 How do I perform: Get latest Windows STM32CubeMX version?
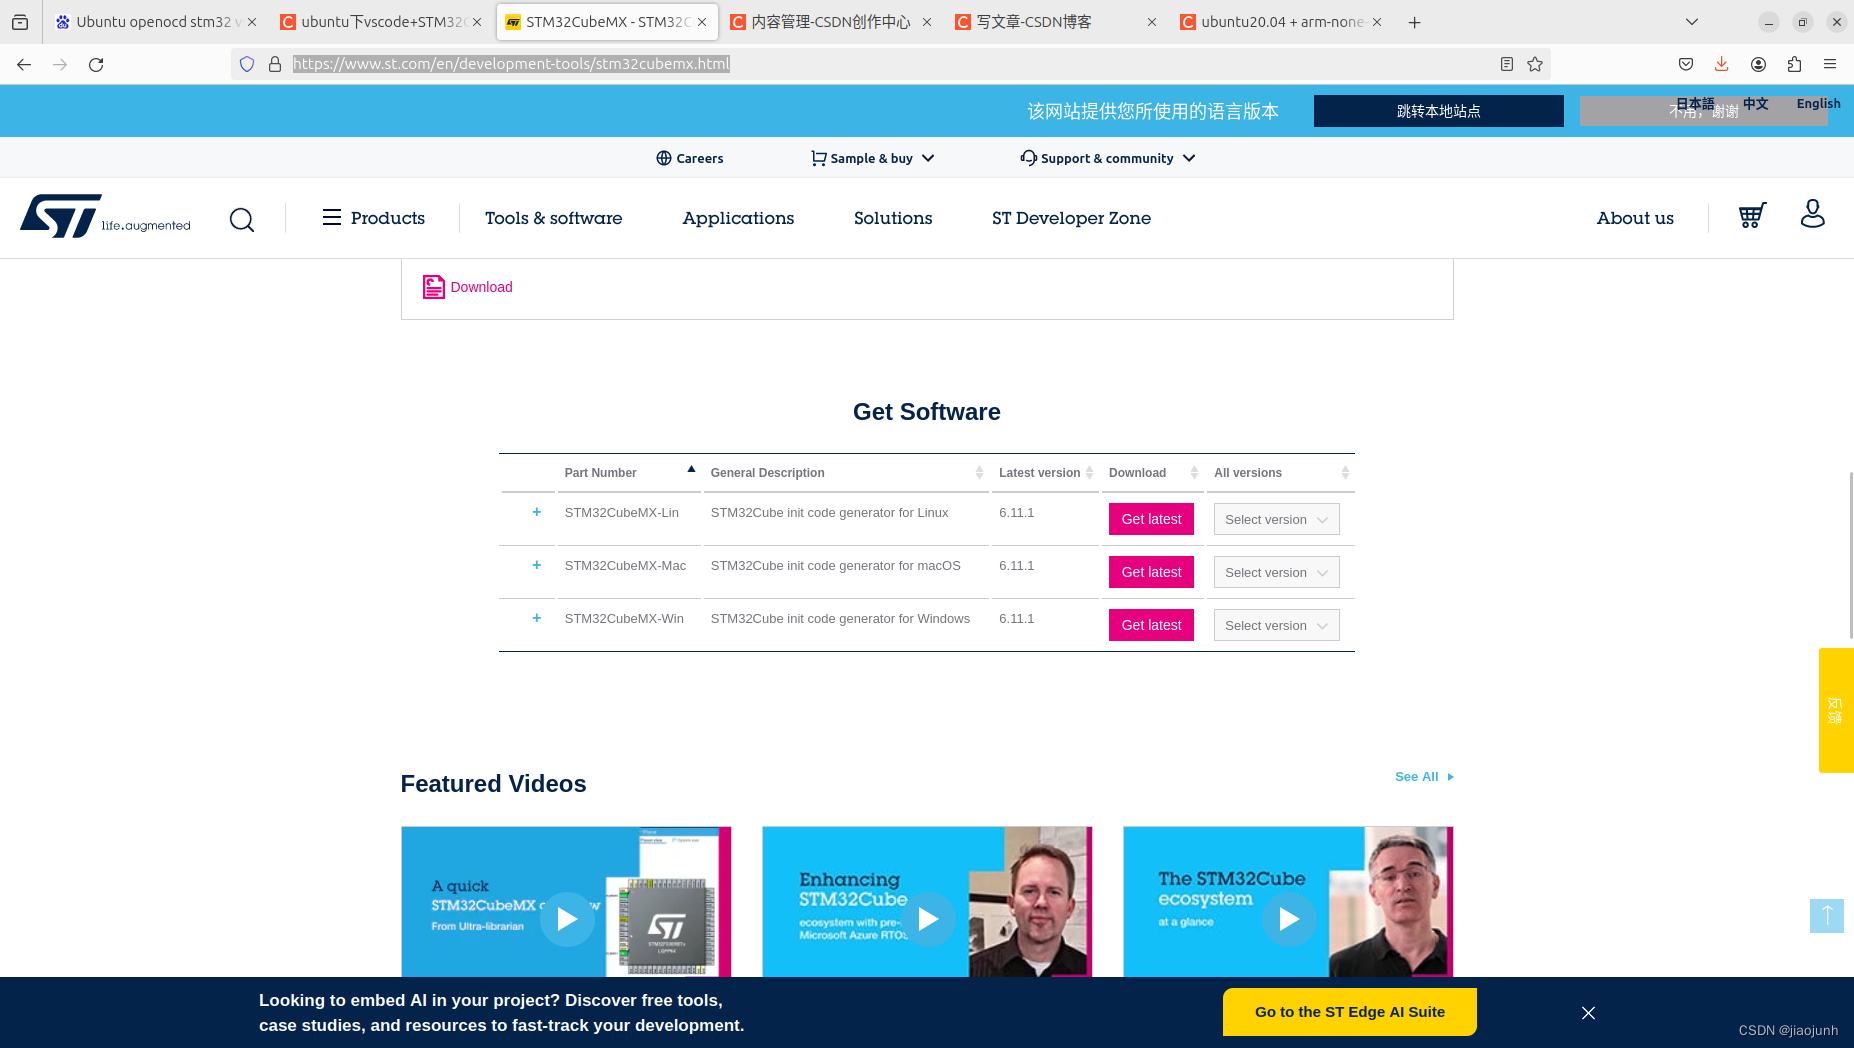pos(1151,625)
